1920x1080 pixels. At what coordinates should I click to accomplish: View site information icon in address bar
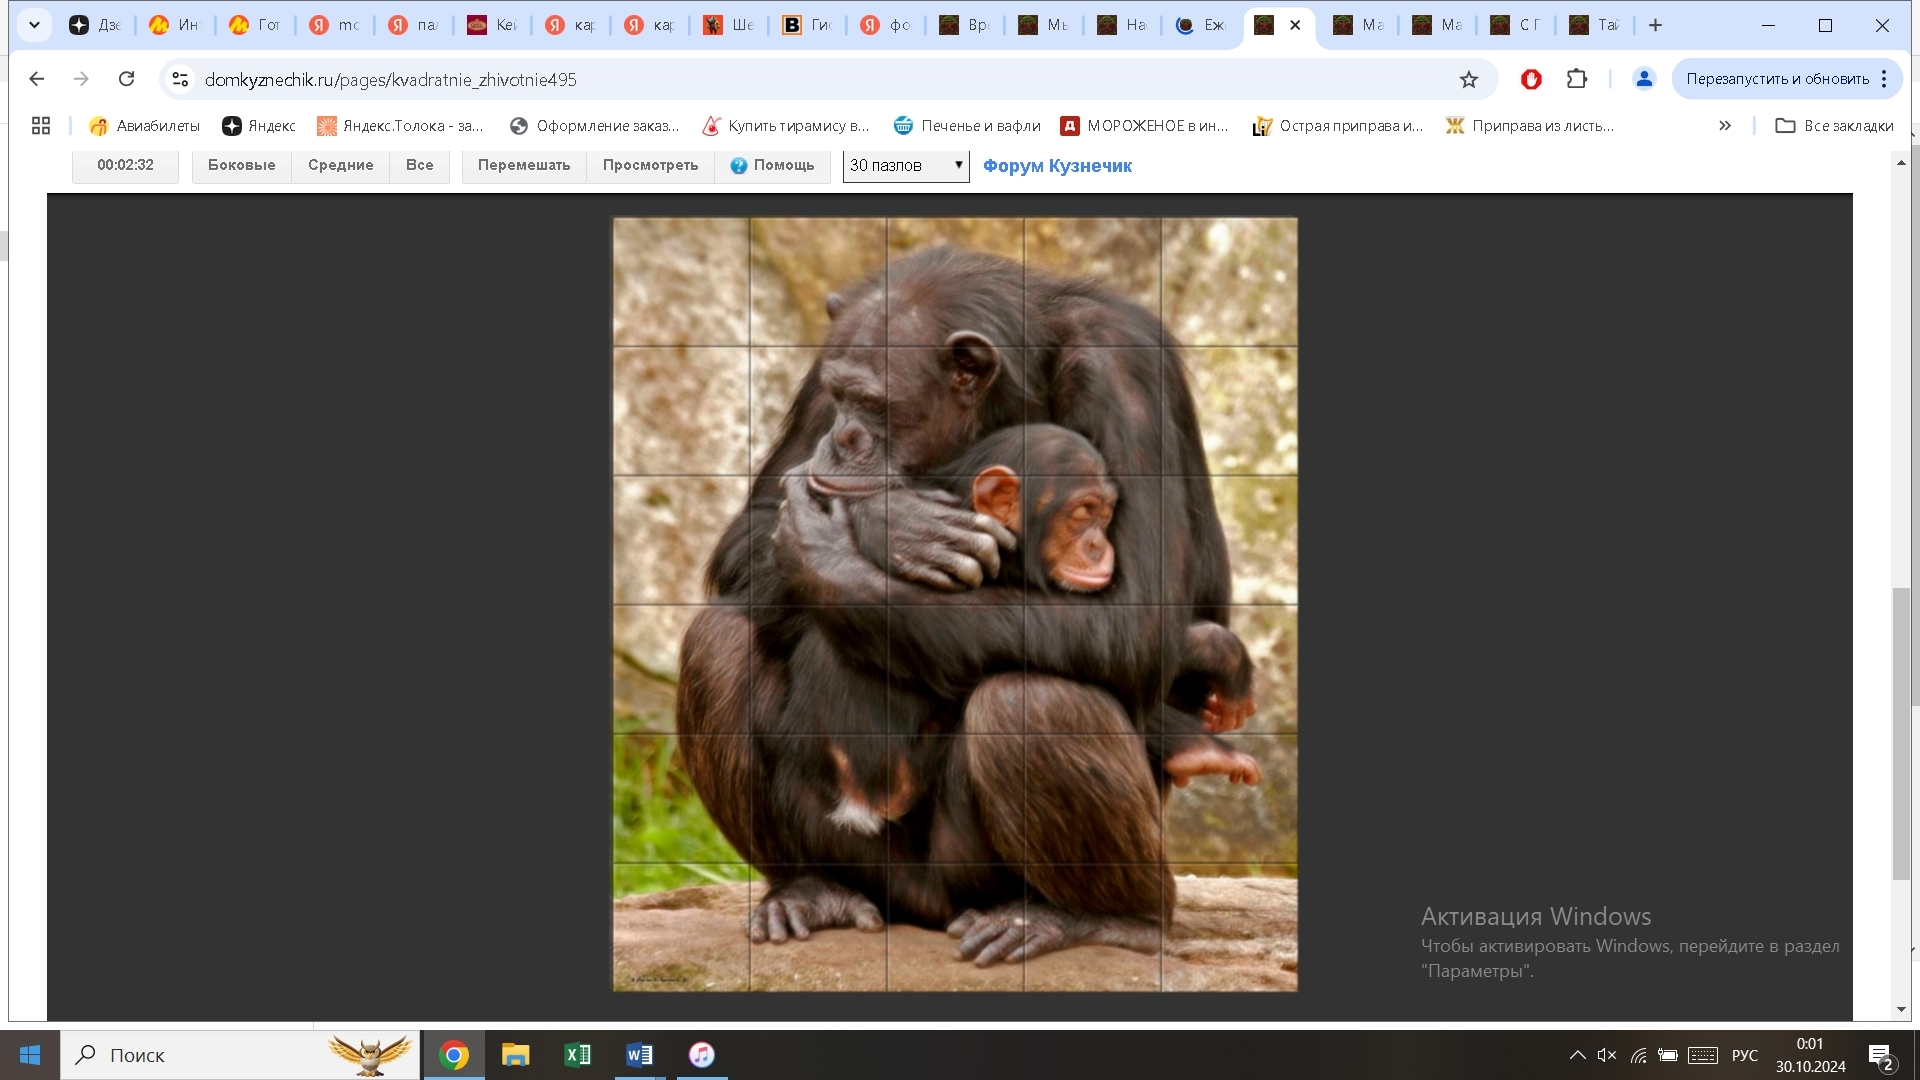[180, 79]
